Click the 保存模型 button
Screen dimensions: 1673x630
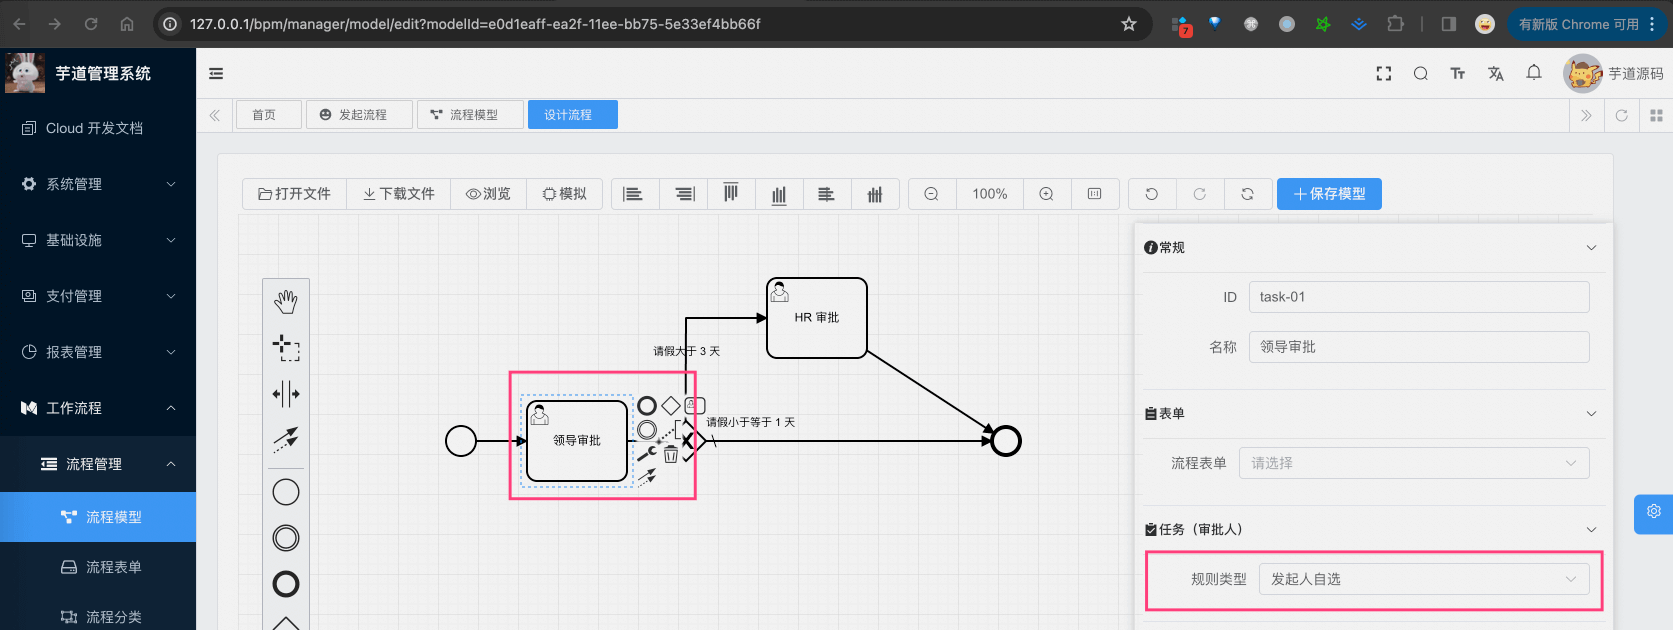pos(1329,194)
